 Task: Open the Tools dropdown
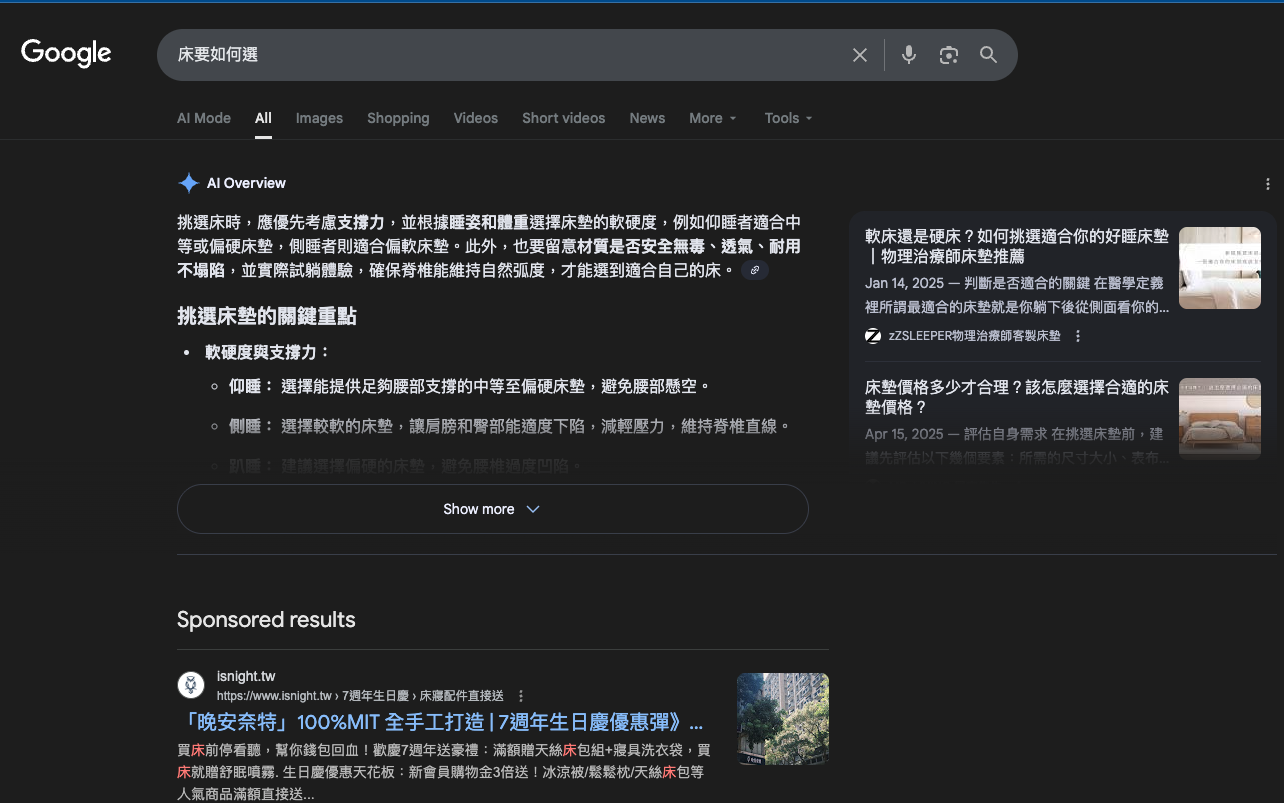coord(788,118)
